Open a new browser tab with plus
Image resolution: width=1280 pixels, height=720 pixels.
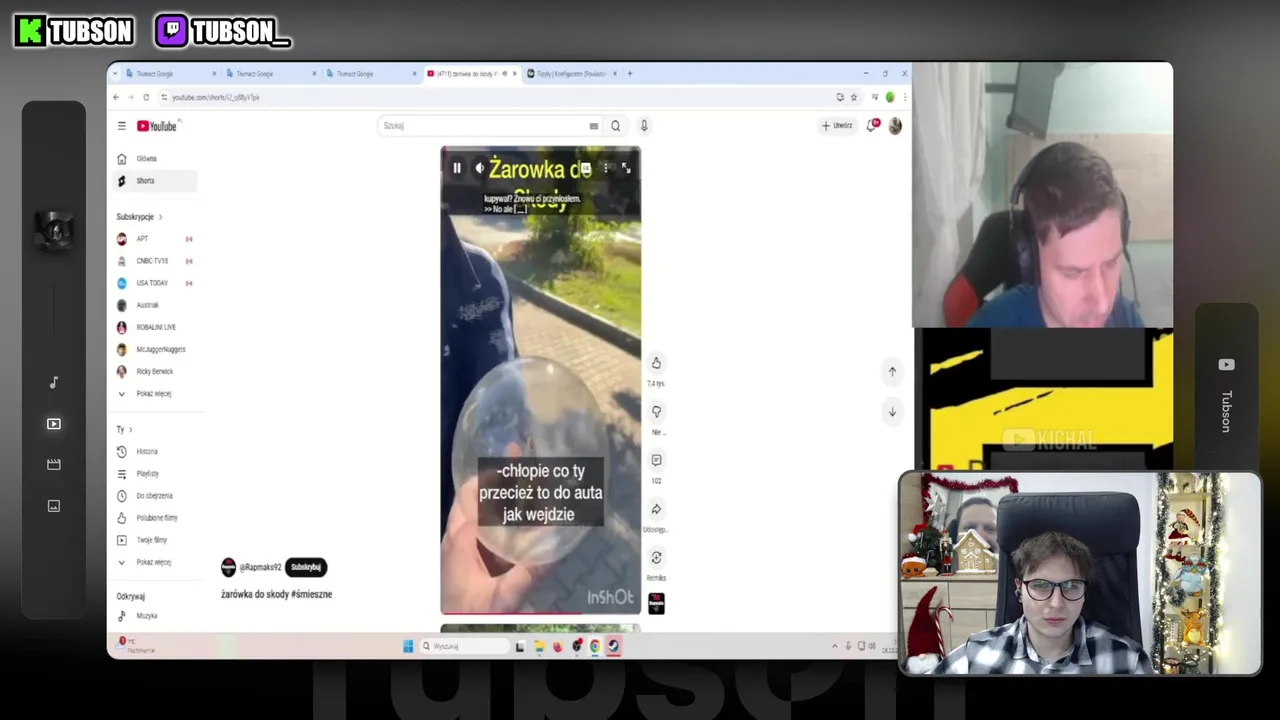tap(629, 73)
